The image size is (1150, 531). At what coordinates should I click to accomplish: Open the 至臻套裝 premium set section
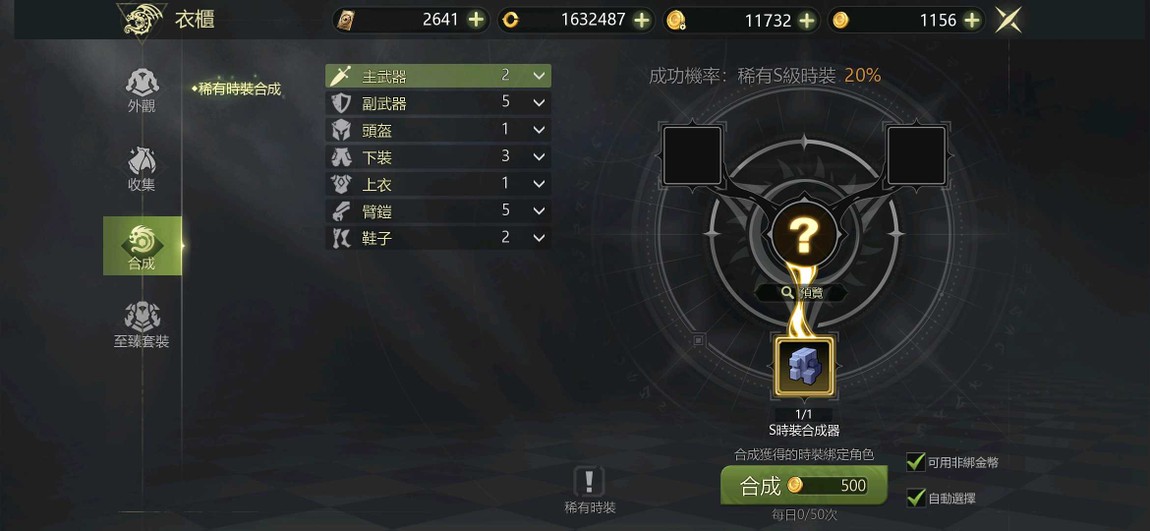(x=142, y=325)
